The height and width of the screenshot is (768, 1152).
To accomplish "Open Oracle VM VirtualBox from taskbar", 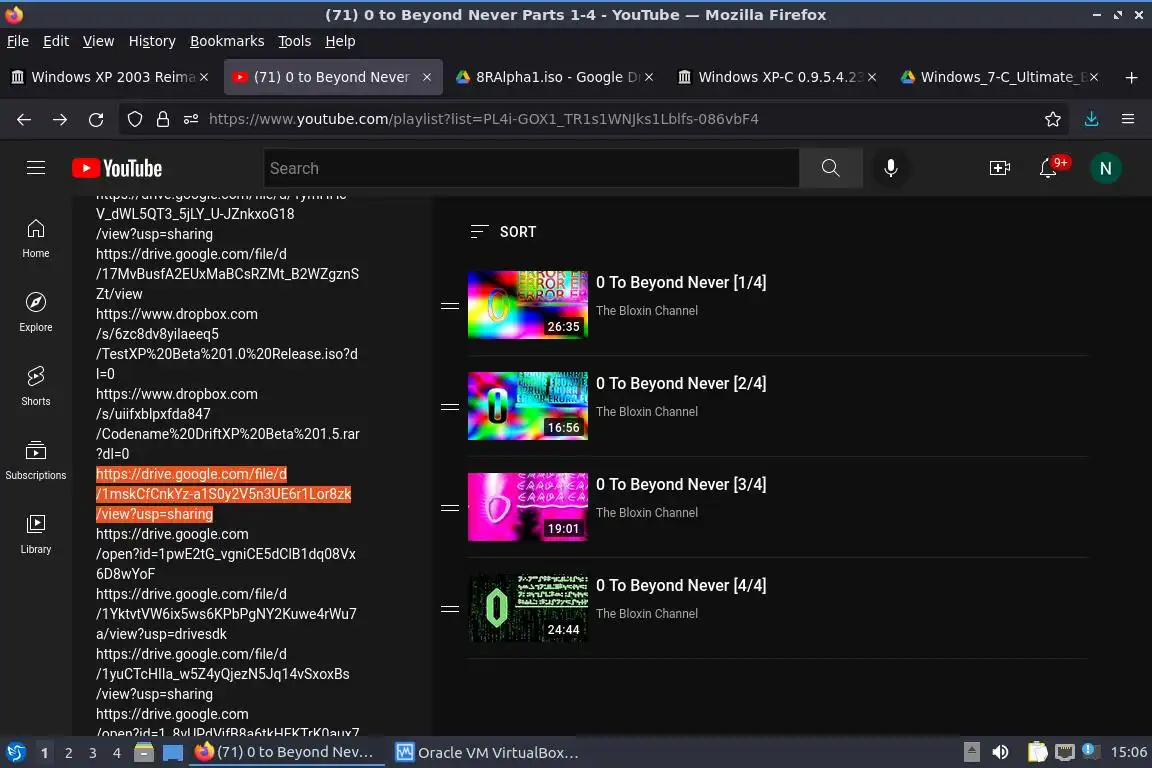I will (x=488, y=753).
